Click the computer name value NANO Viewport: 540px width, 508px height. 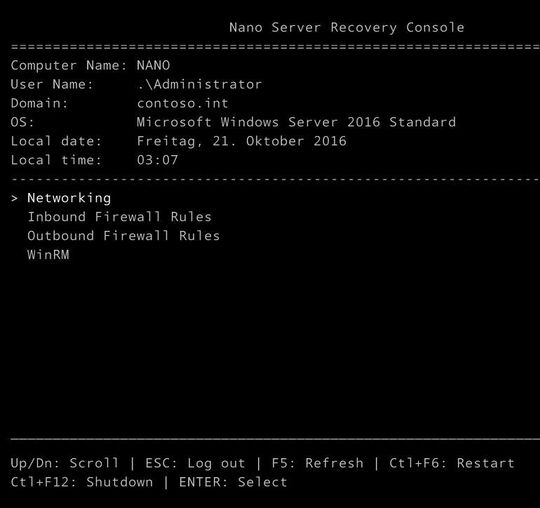coord(153,65)
